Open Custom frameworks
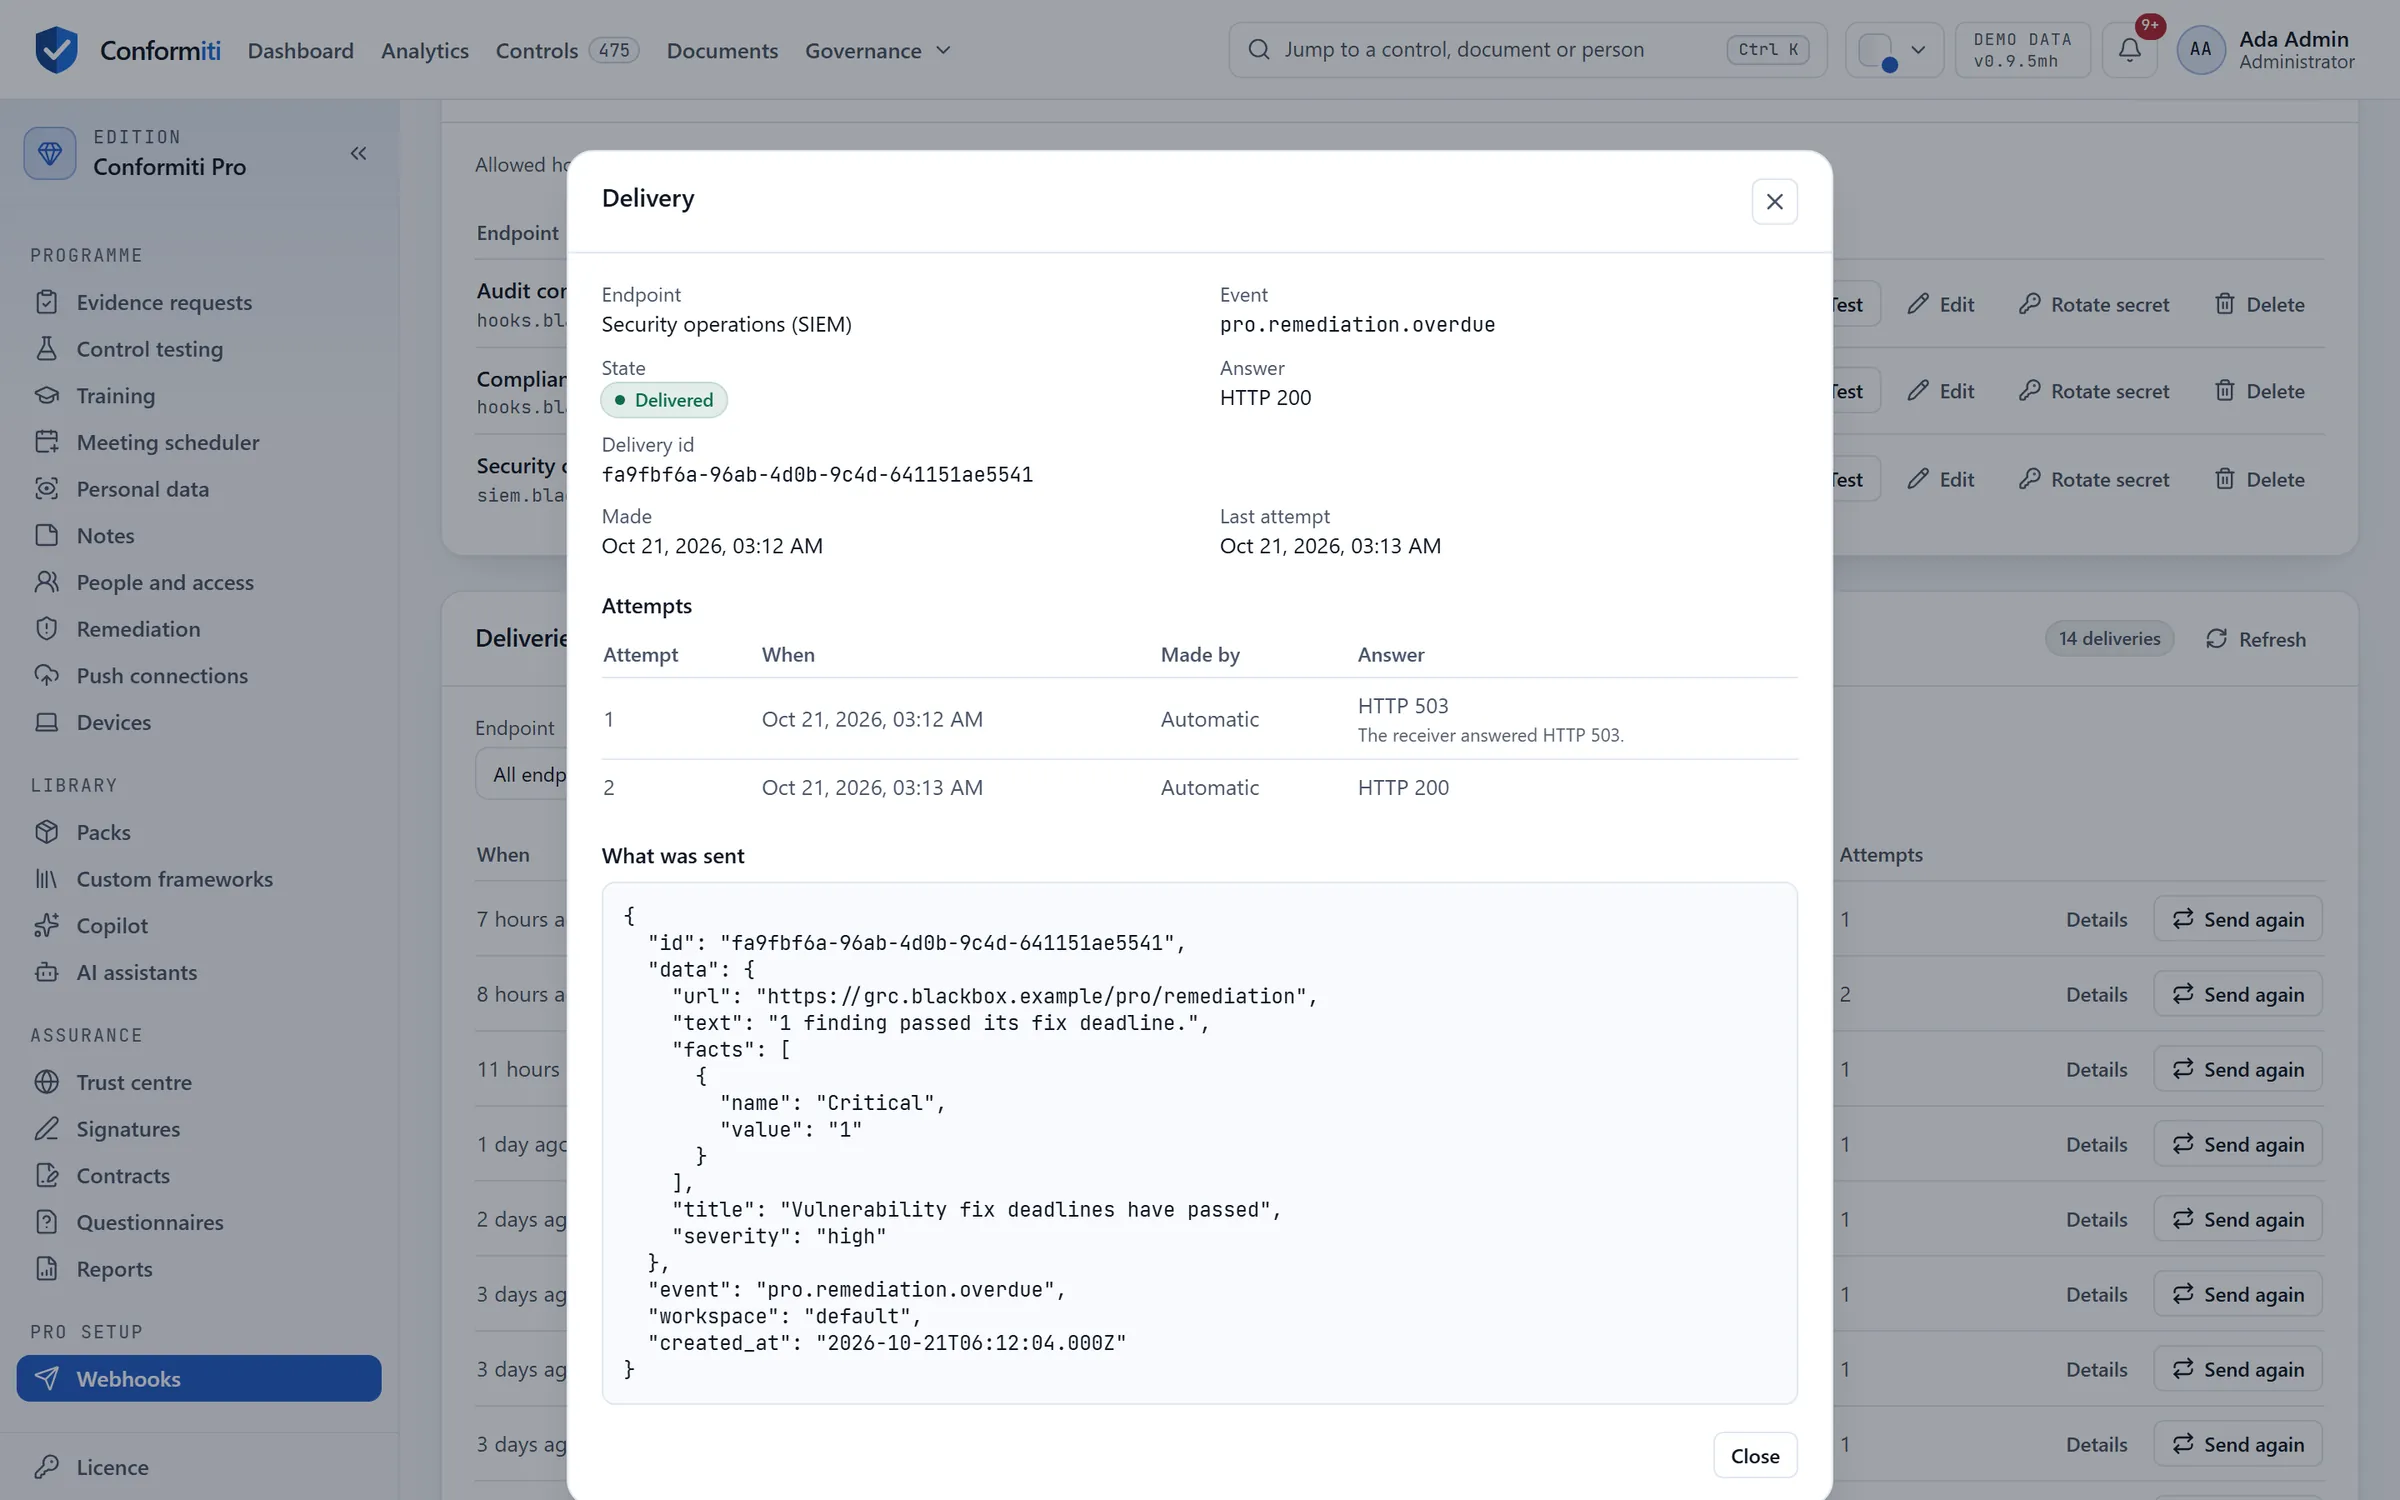Image resolution: width=2400 pixels, height=1500 pixels. [199, 879]
